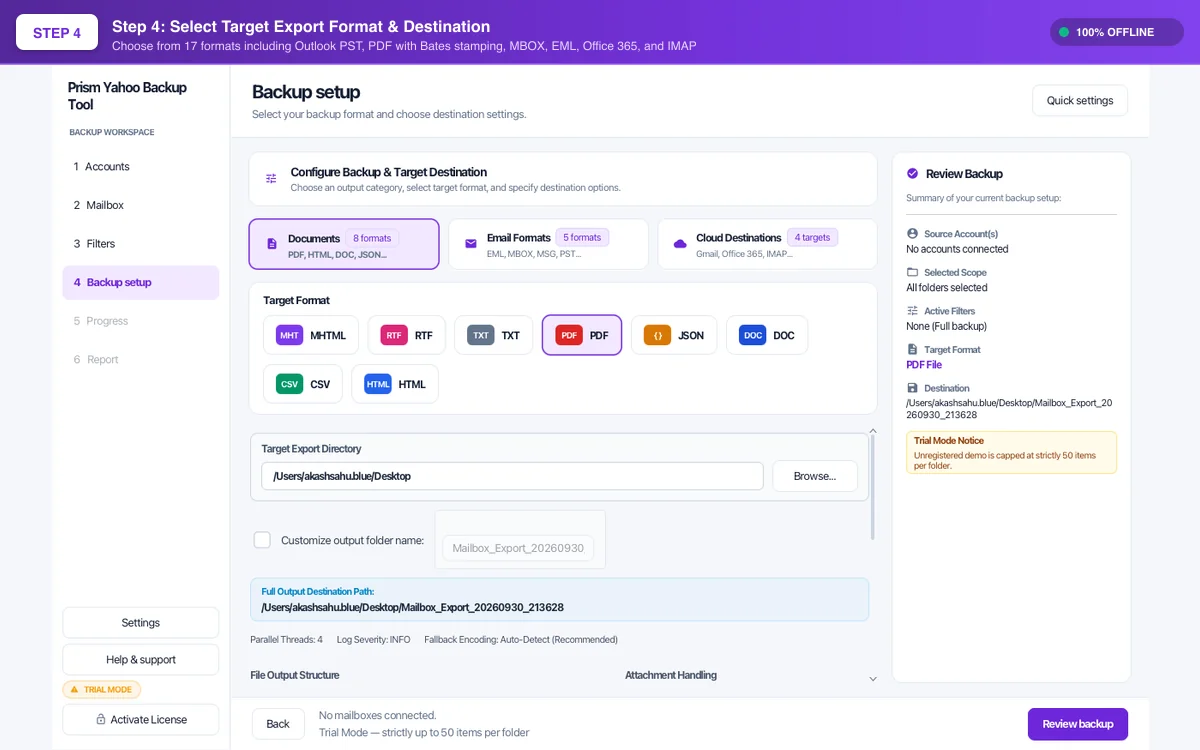The width and height of the screenshot is (1200, 750).
Task: Choose the CSV target format
Action: pyautogui.click(x=303, y=384)
